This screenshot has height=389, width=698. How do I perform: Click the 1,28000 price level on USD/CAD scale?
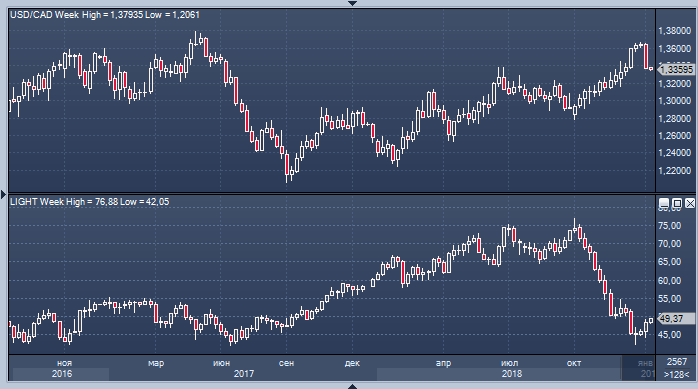pyautogui.click(x=674, y=118)
